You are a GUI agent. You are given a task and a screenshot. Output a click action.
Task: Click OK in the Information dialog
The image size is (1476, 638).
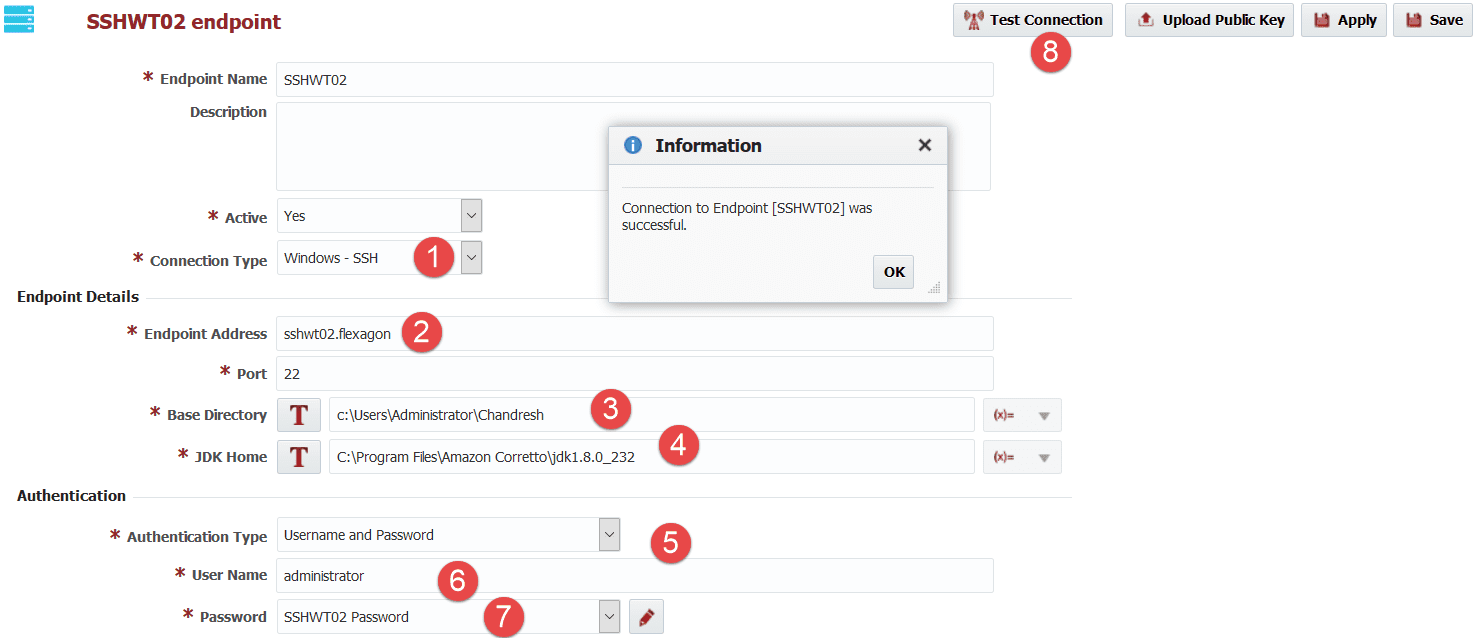(x=893, y=272)
